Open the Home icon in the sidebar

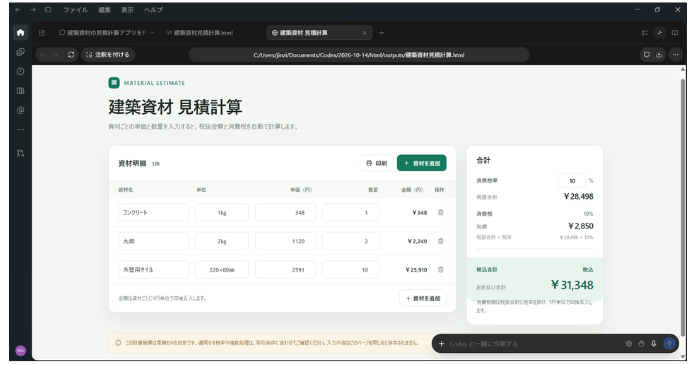click(x=20, y=32)
